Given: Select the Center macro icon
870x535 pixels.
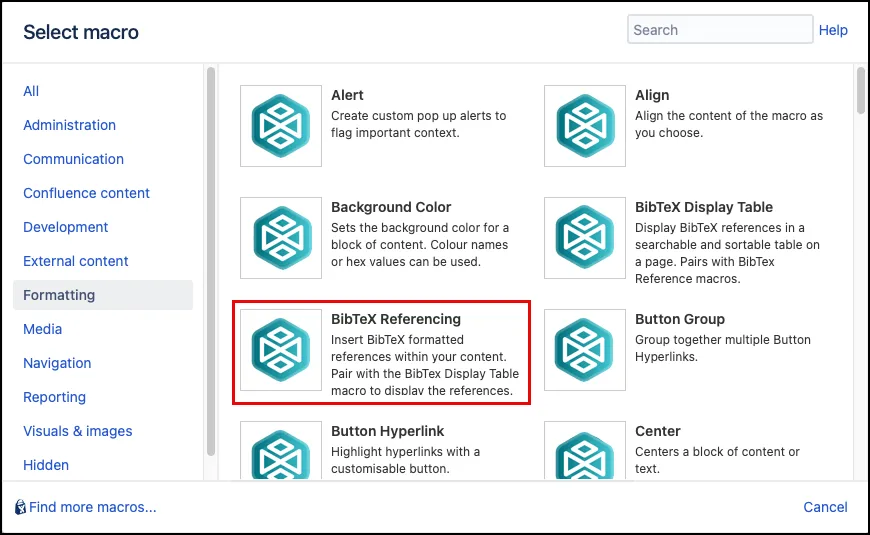Looking at the screenshot, I should click(585, 450).
